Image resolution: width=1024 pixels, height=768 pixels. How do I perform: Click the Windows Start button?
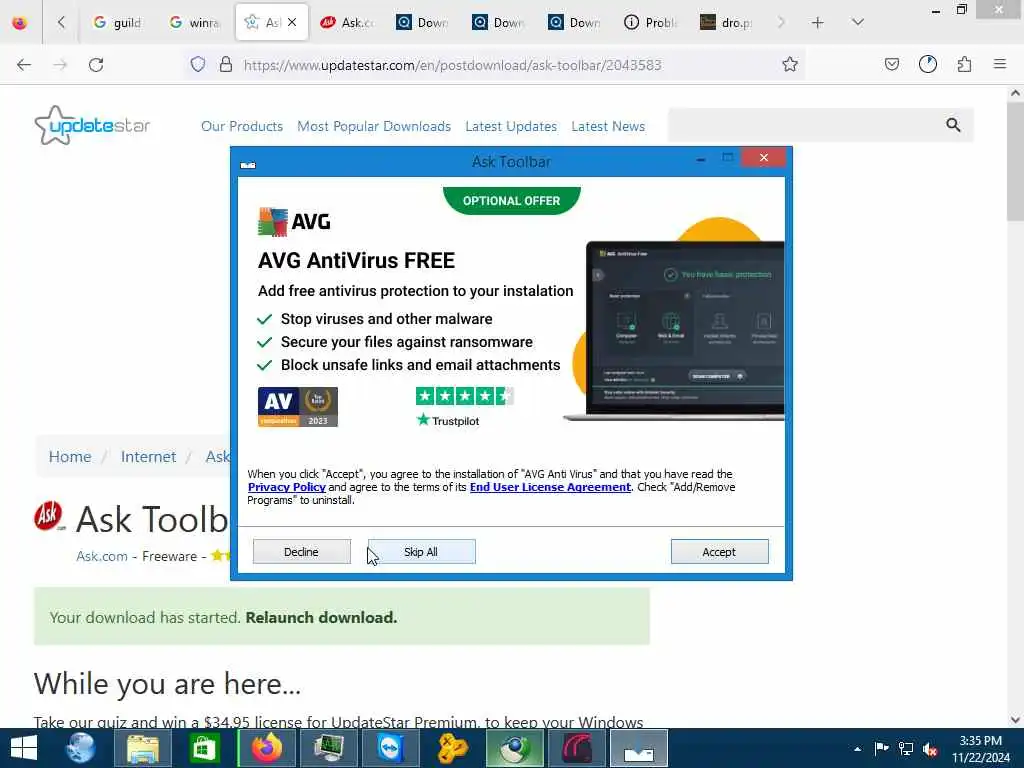tap(24, 748)
